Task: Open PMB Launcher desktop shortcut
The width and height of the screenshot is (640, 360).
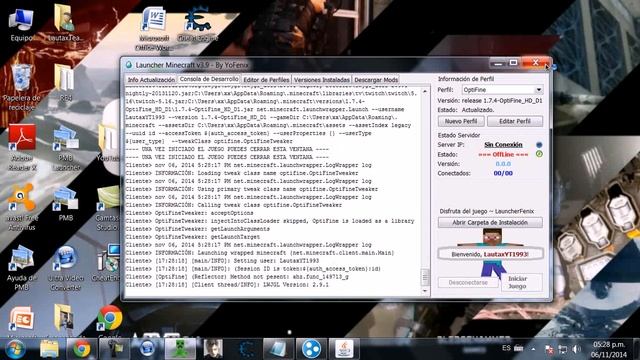Action: (66, 147)
